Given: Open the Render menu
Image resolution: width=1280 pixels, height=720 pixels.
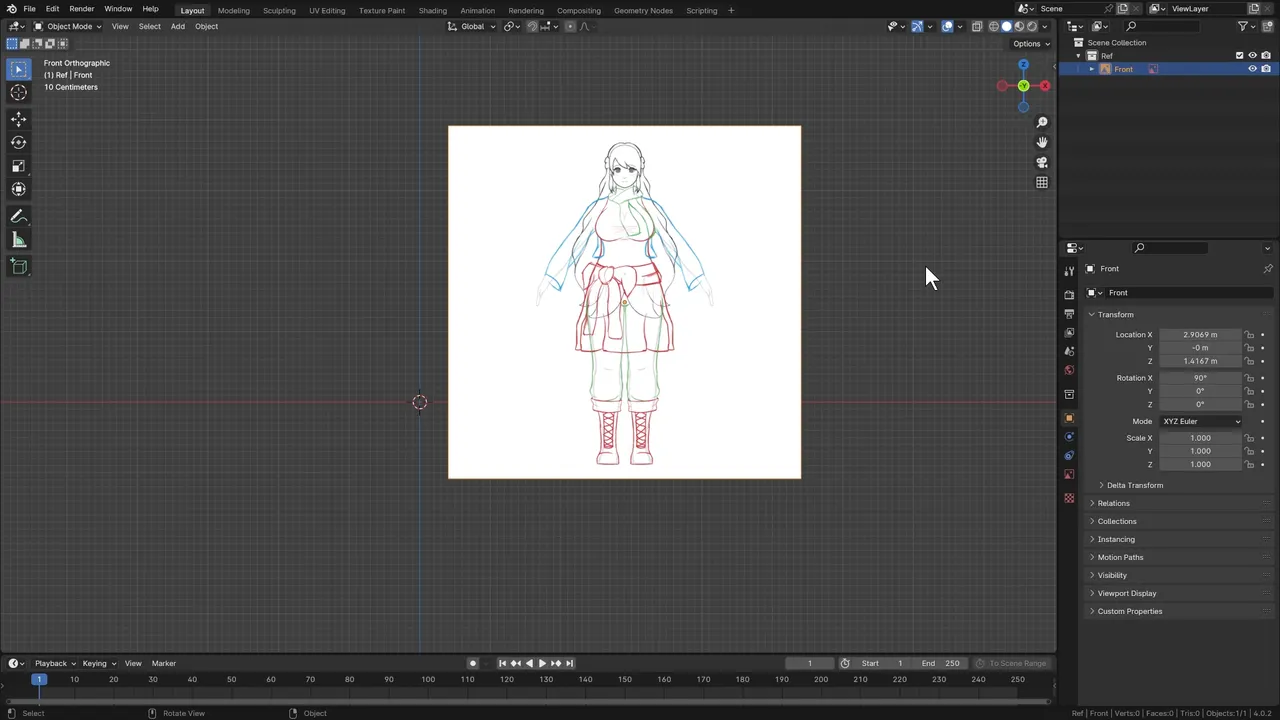Looking at the screenshot, I should (x=81, y=9).
